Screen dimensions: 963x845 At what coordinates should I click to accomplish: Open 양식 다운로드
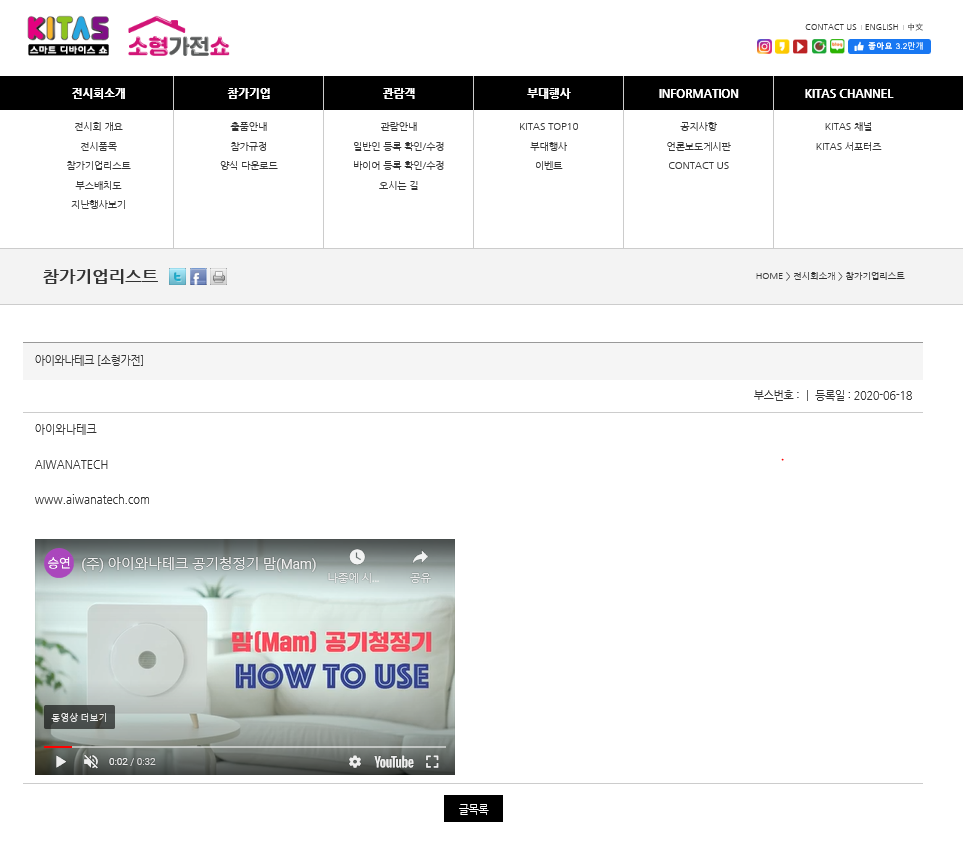click(x=249, y=166)
